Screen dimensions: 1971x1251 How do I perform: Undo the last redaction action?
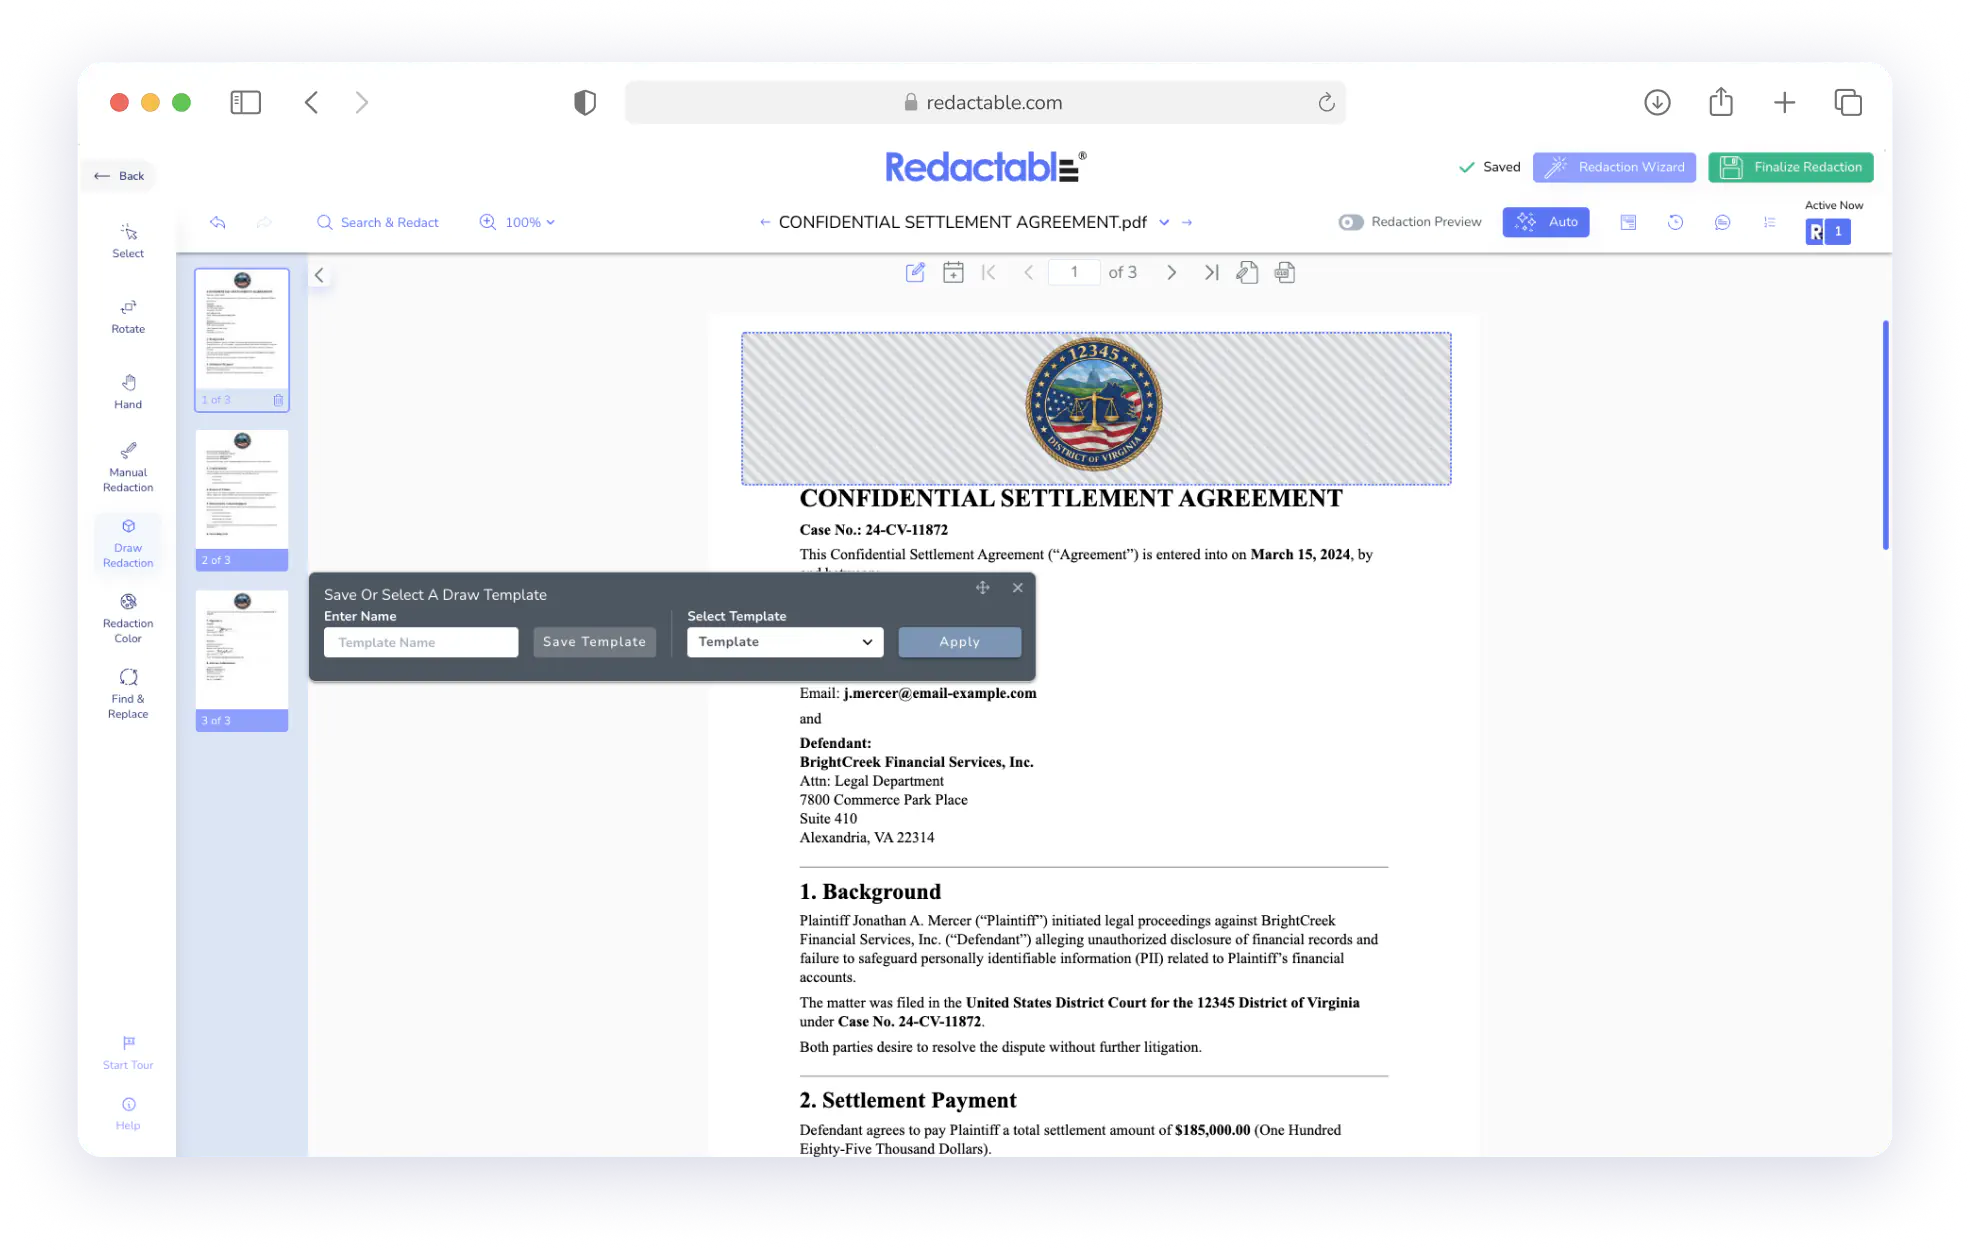(x=218, y=222)
